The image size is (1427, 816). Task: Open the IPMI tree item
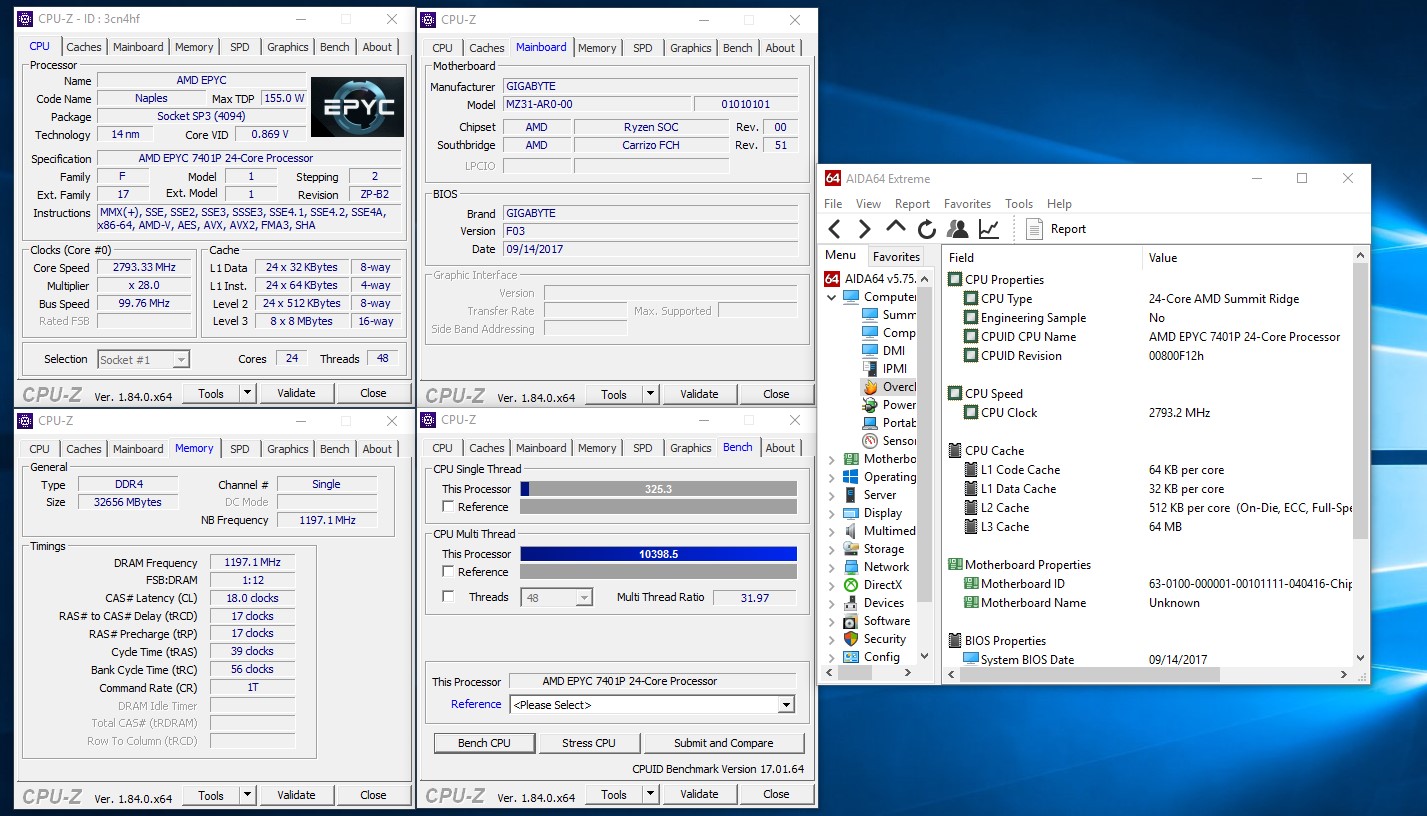[x=885, y=369]
